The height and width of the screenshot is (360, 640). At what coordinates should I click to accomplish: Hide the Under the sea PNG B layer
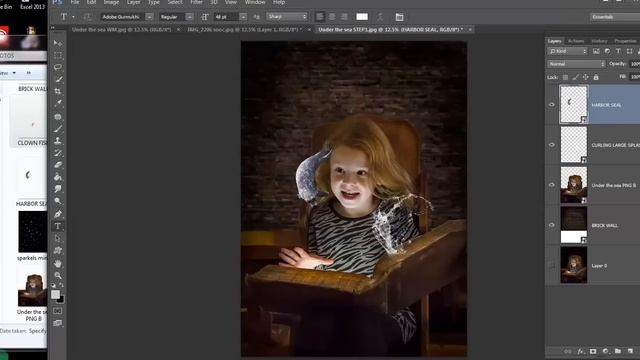(551, 184)
